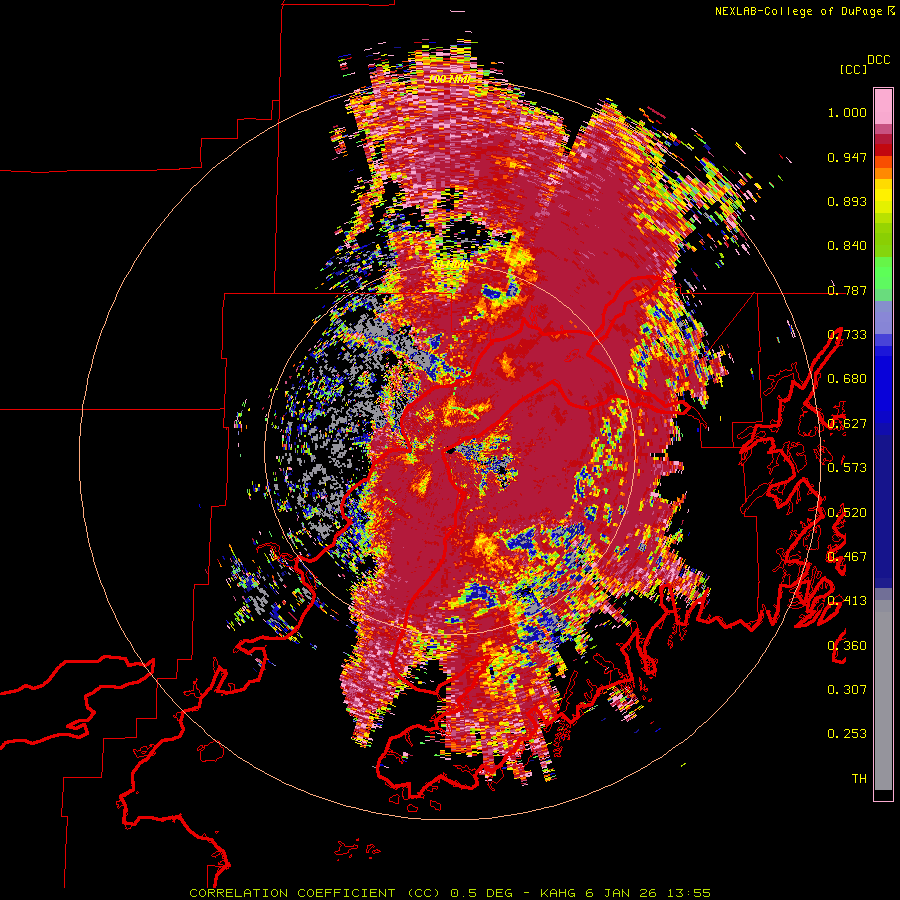Click the 100 NMI range ring label
Screen dimensions: 900x900
coord(449,79)
